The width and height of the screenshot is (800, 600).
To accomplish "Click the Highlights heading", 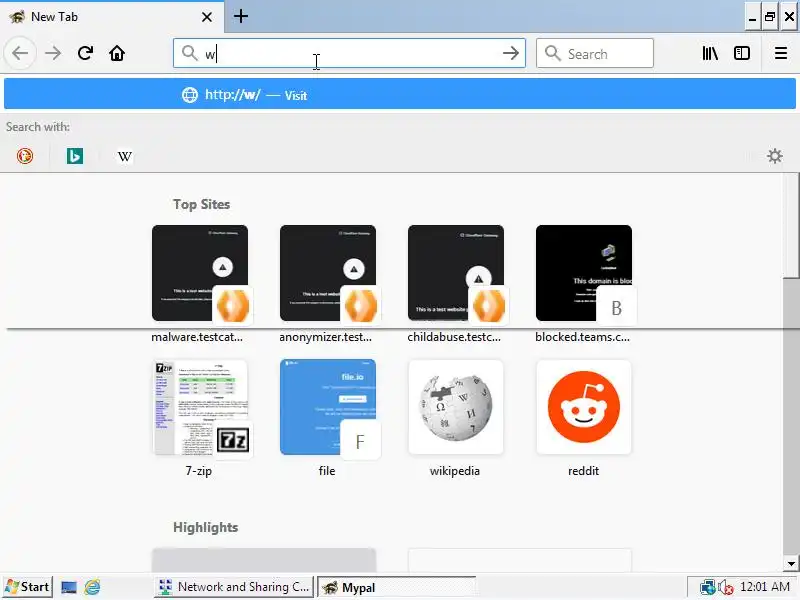I will [205, 527].
